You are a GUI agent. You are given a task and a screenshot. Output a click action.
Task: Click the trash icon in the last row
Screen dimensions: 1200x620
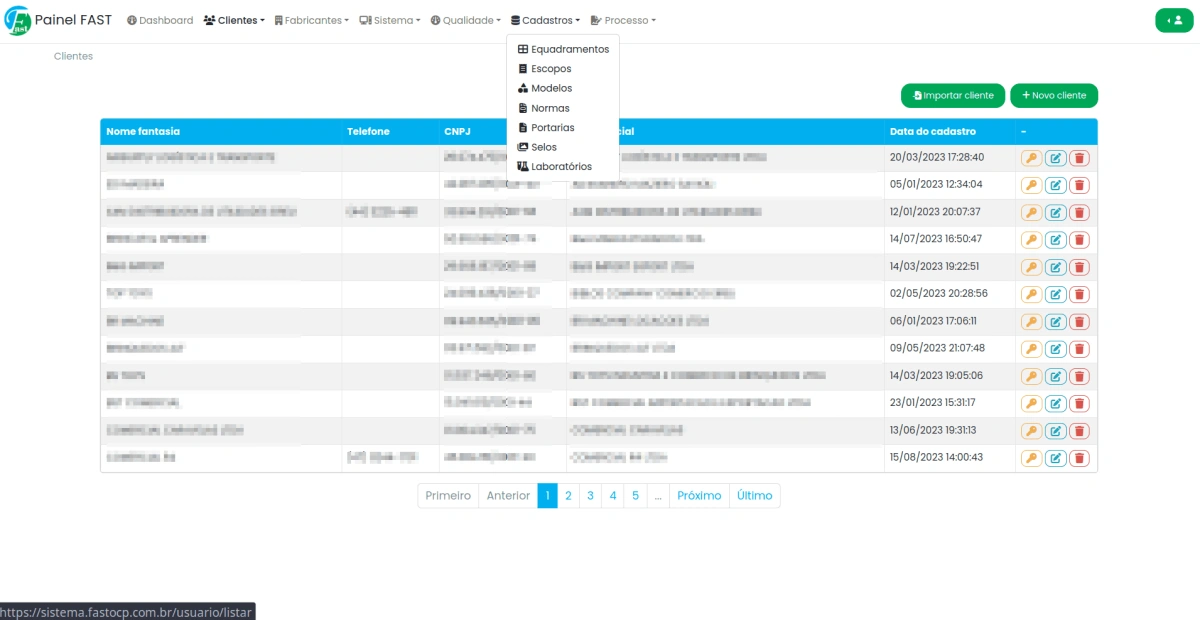pyautogui.click(x=1080, y=457)
